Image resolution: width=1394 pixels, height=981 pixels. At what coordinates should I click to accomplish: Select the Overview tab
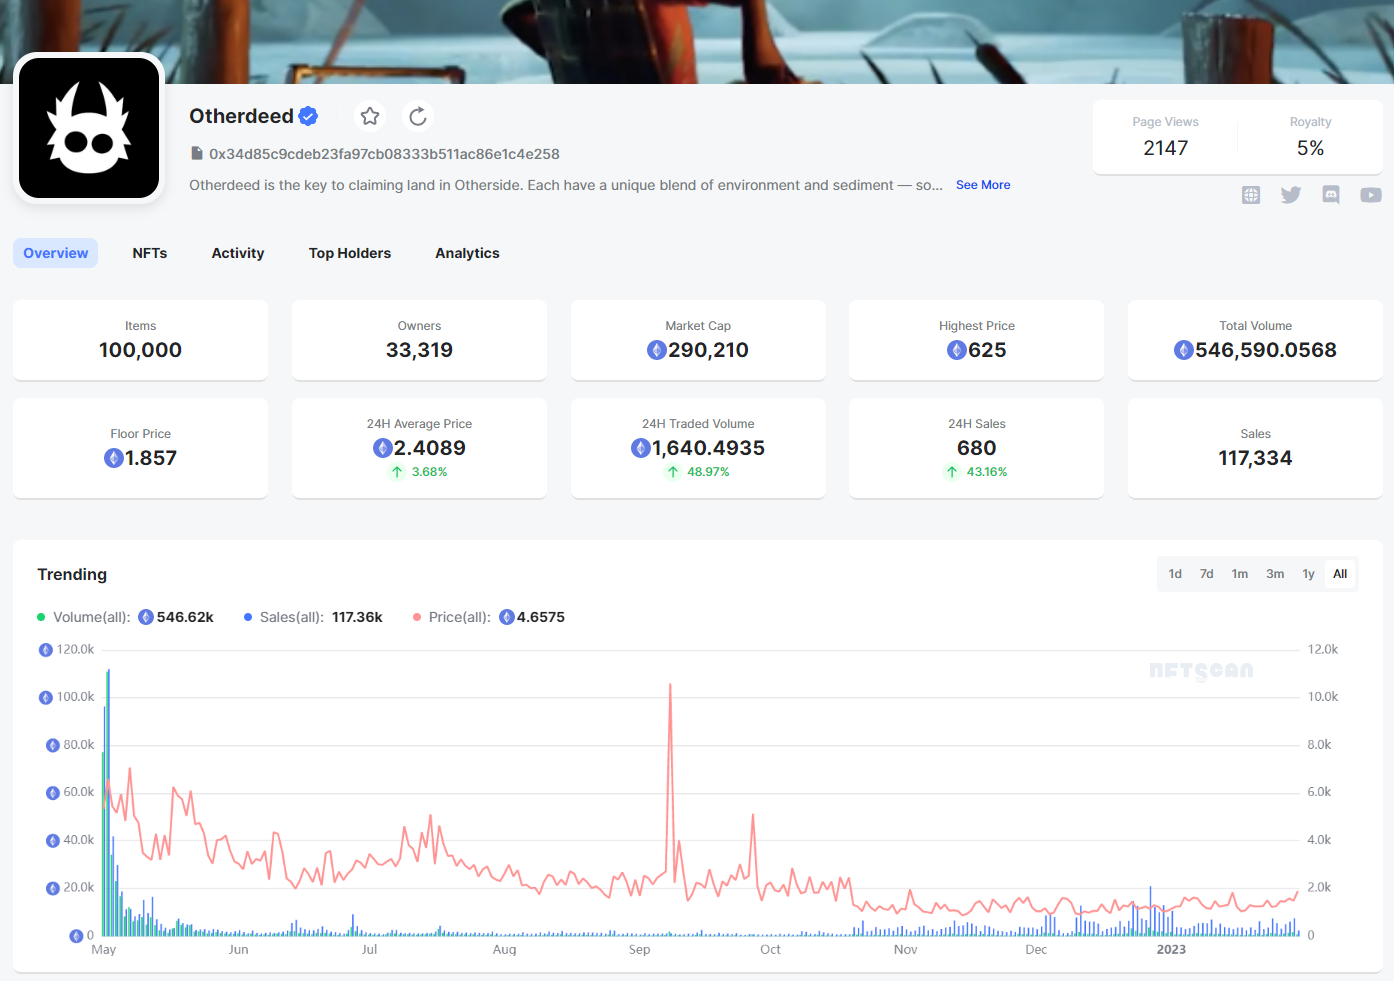[56, 253]
